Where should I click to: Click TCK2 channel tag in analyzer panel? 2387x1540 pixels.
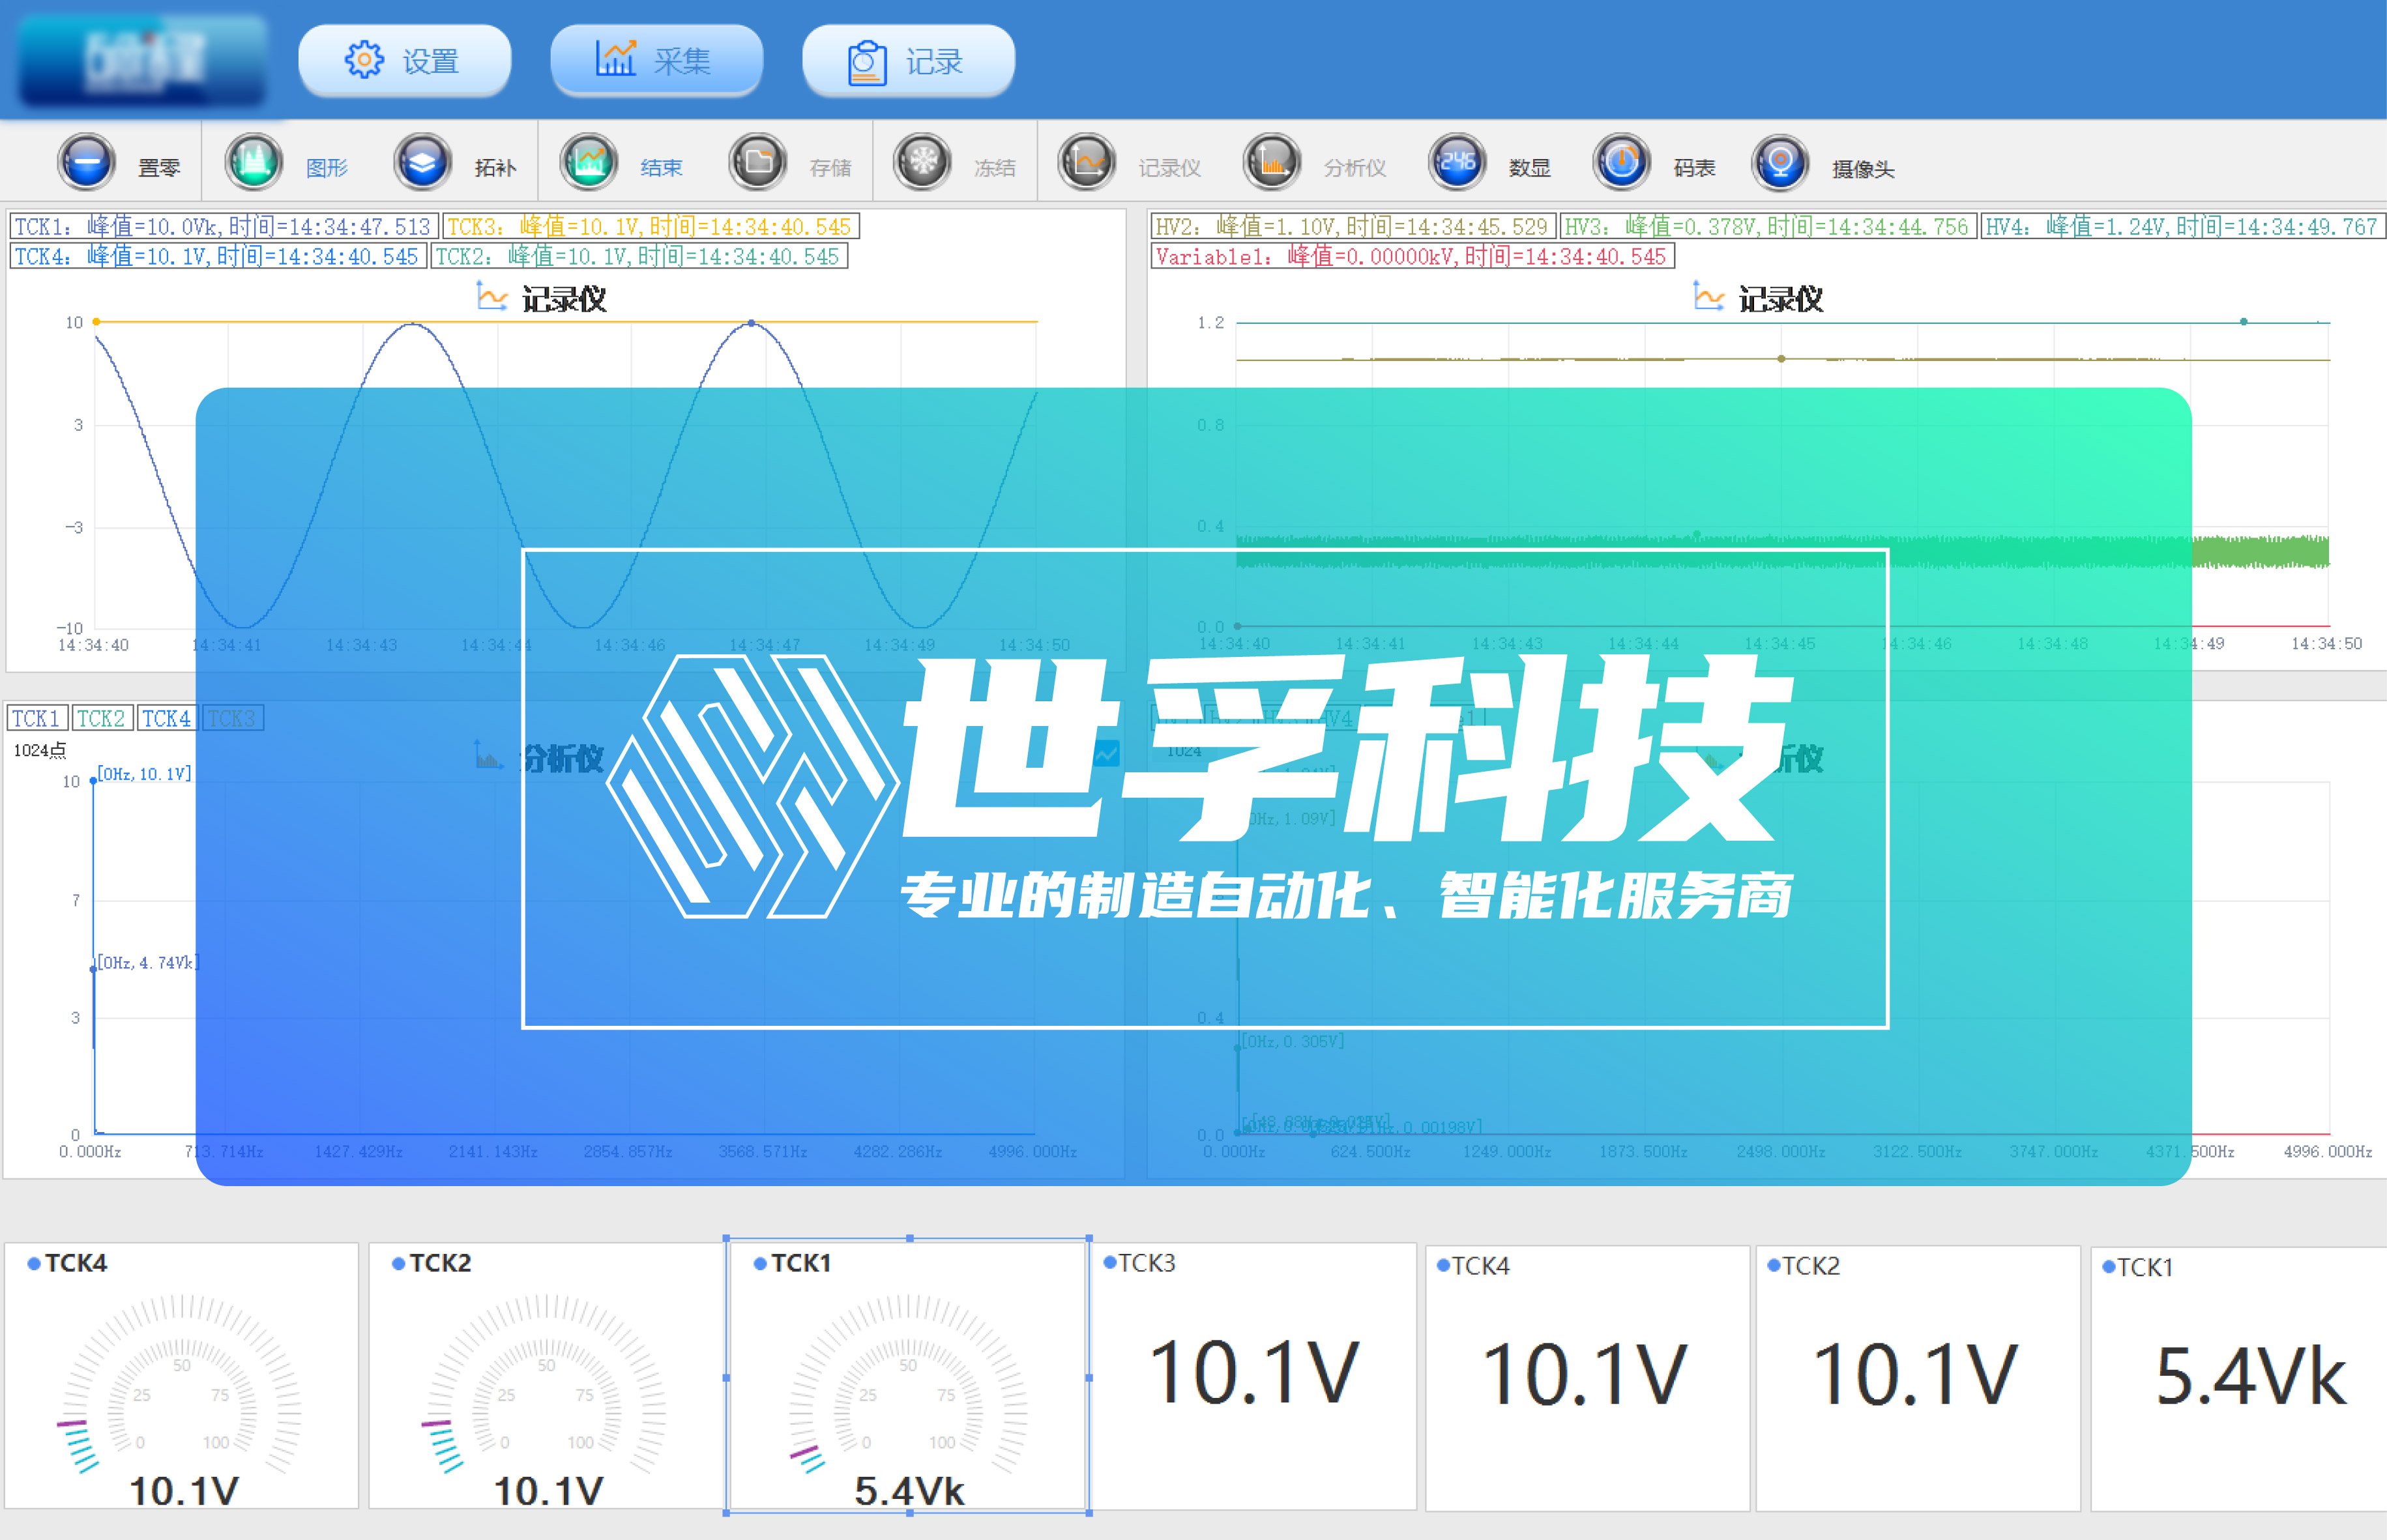[x=102, y=718]
